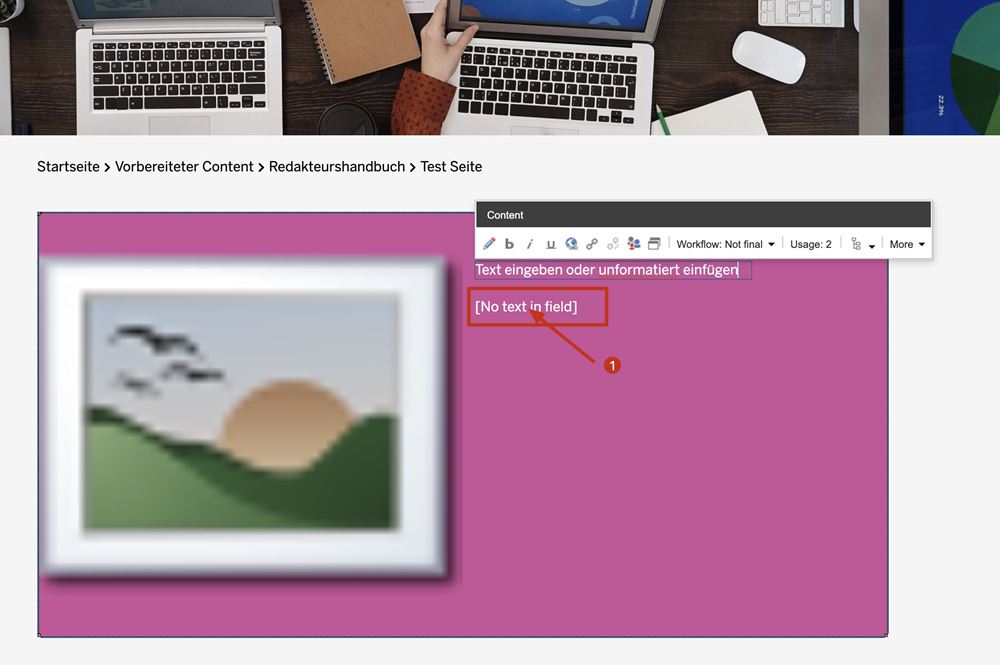The height and width of the screenshot is (665, 1000).
Task: Click the 'Text eingeben oder unformatiert einfügen' field
Action: coord(611,270)
